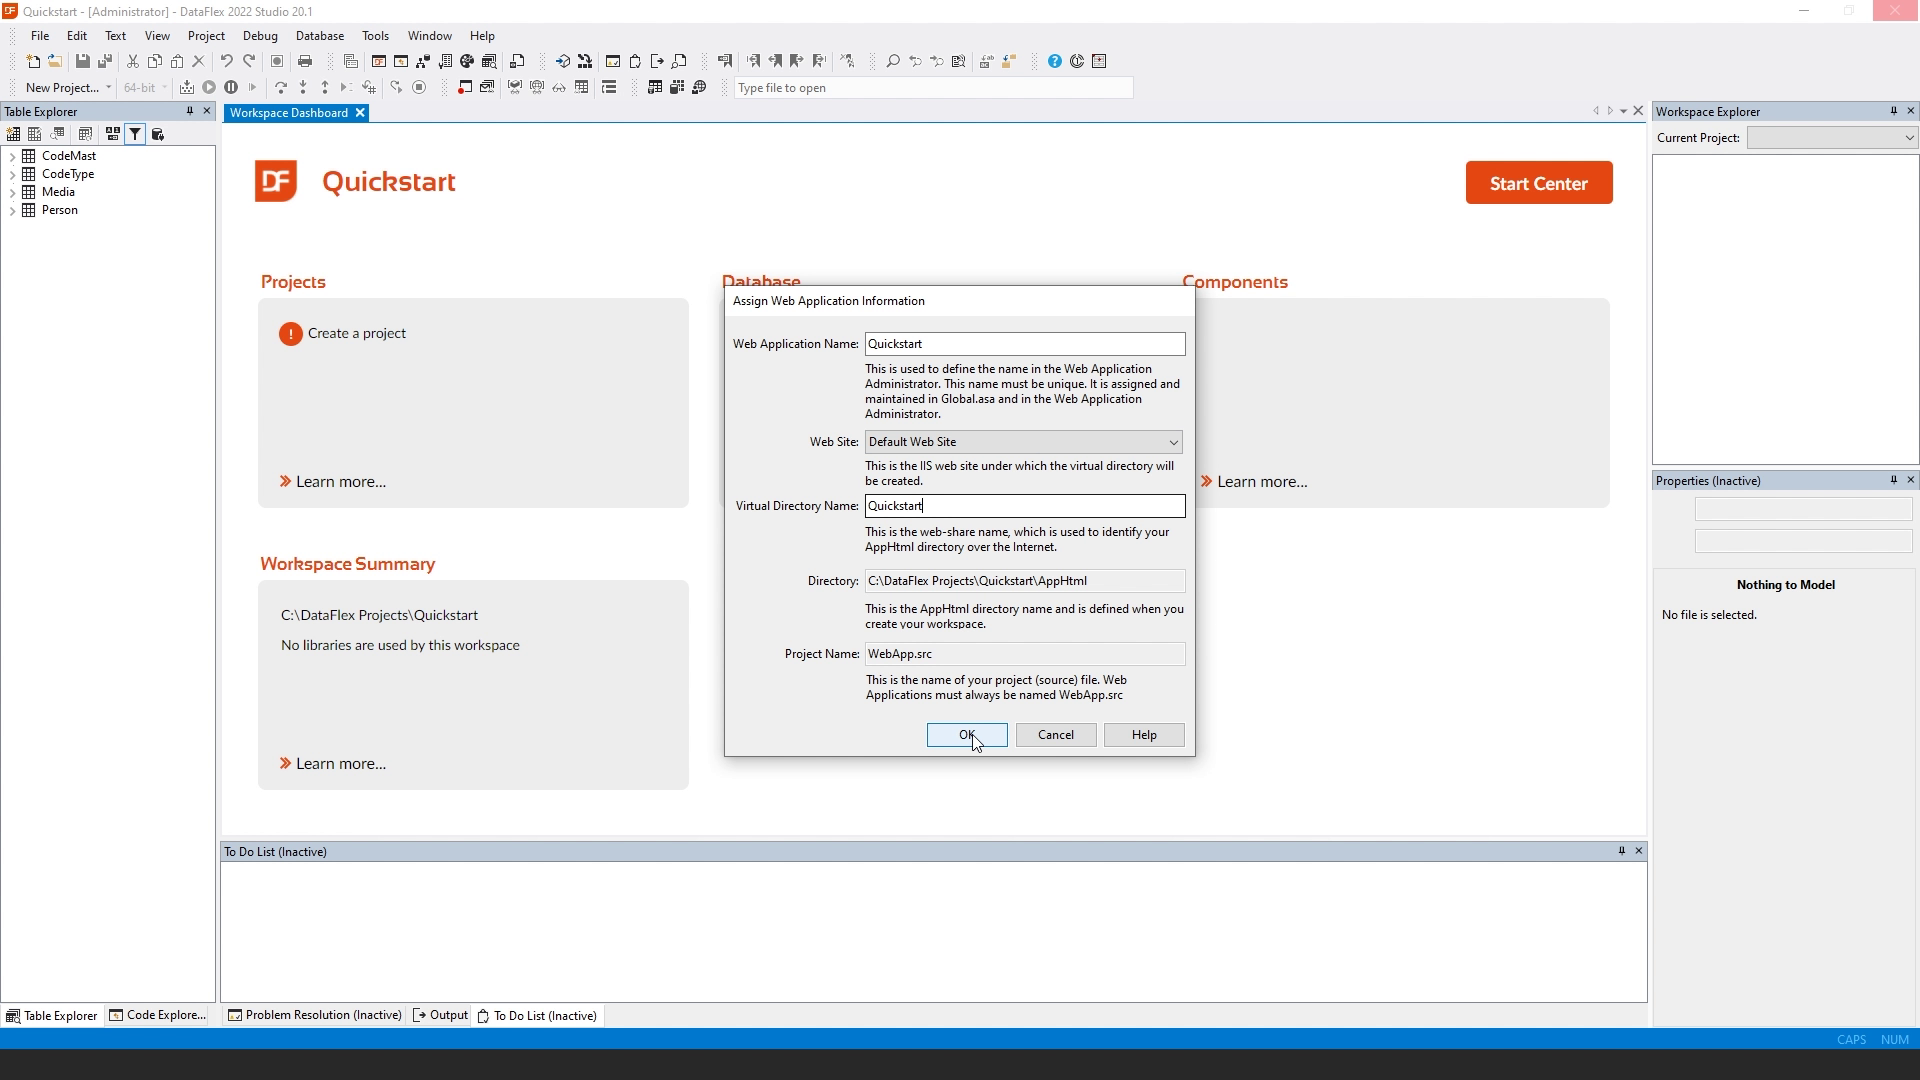Click the globe table icon in toolbar
The width and height of the screenshot is (1920, 1080).
[699, 87]
